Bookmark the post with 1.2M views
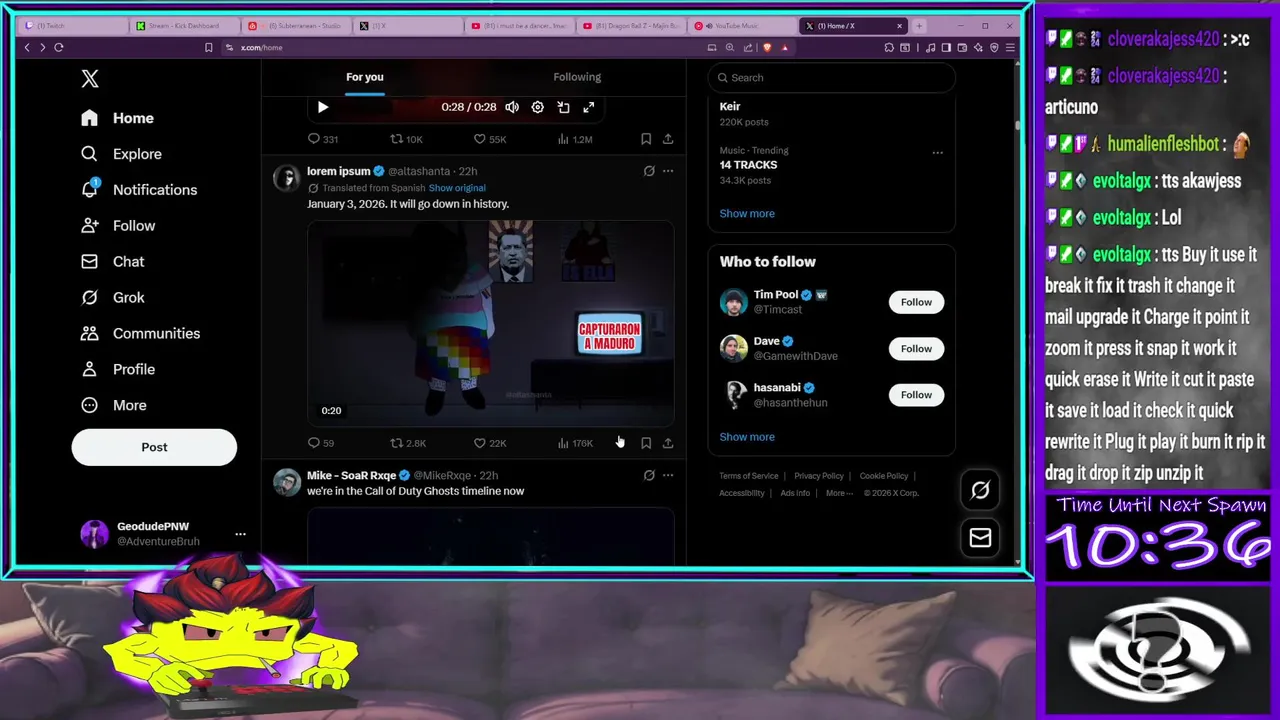This screenshot has height=720, width=1280. pos(646,139)
